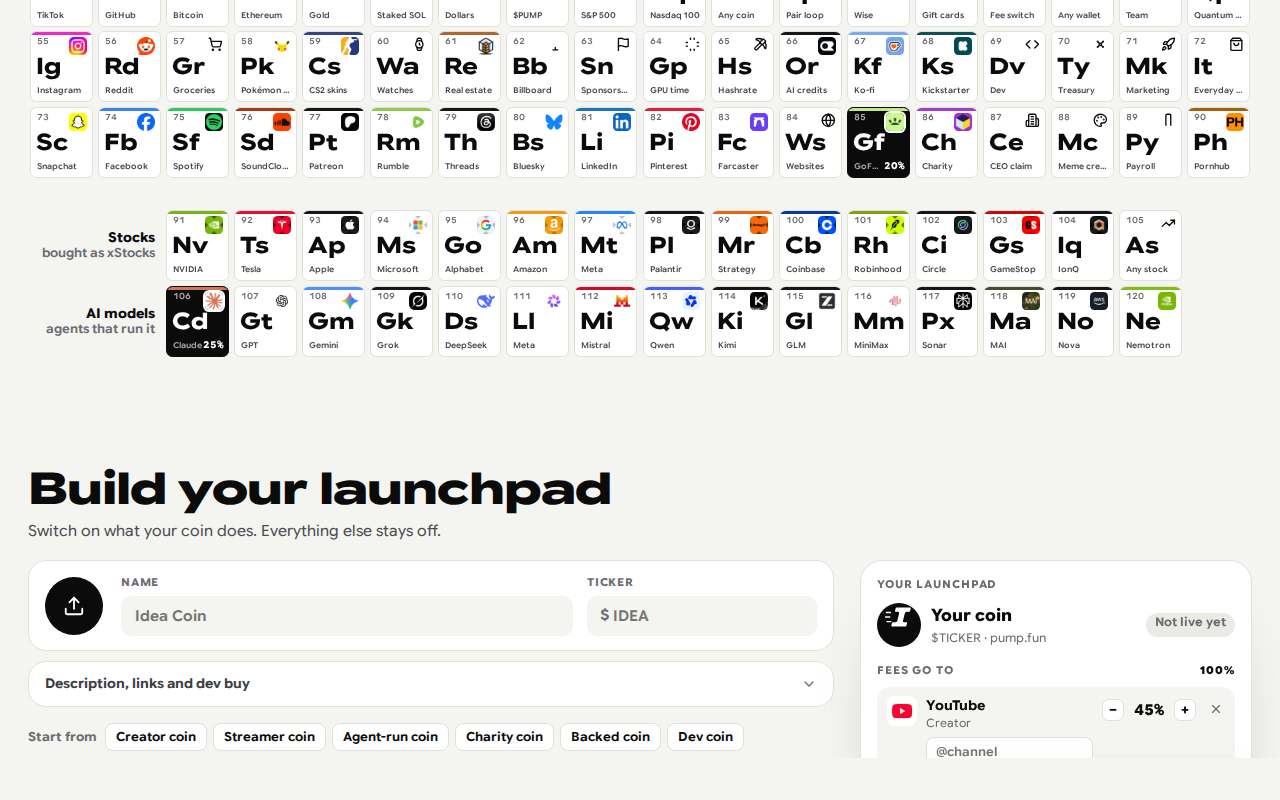The image size is (1280, 800).
Task: Pick the SoundCloud Sd tile
Action: click(x=265, y=143)
